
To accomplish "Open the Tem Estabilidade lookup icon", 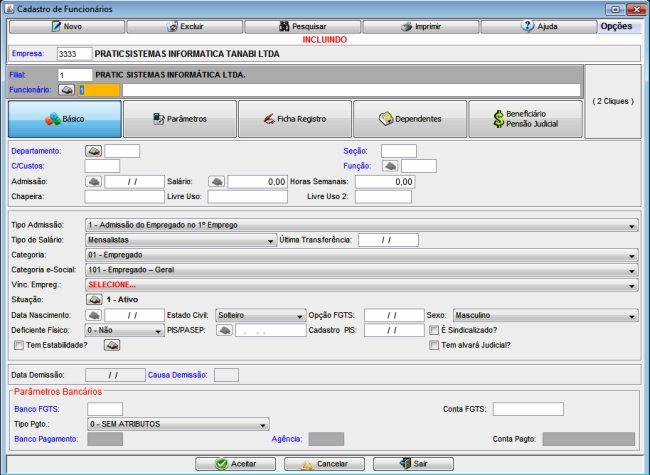I will point(112,345).
